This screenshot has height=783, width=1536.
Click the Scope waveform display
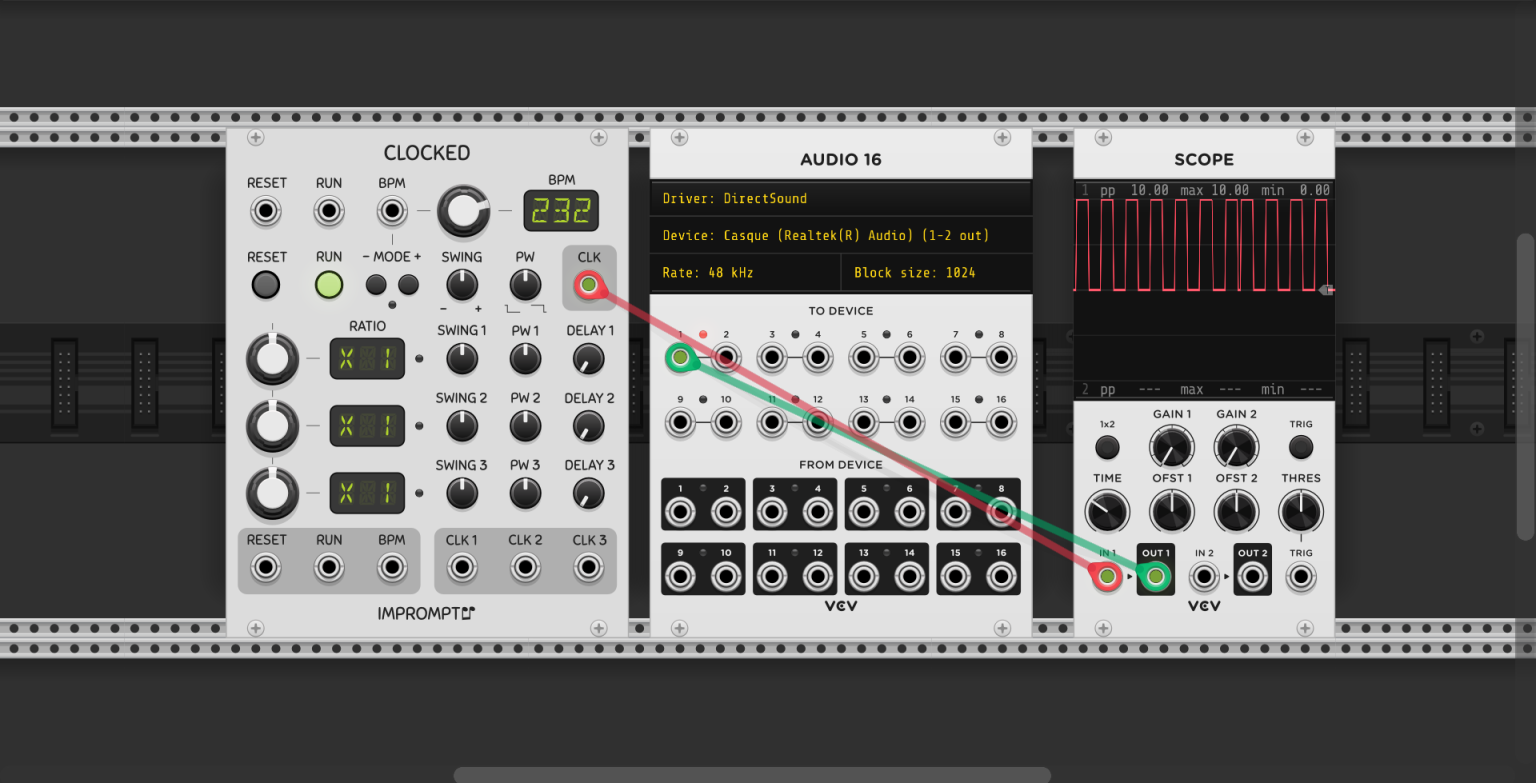point(1204,290)
